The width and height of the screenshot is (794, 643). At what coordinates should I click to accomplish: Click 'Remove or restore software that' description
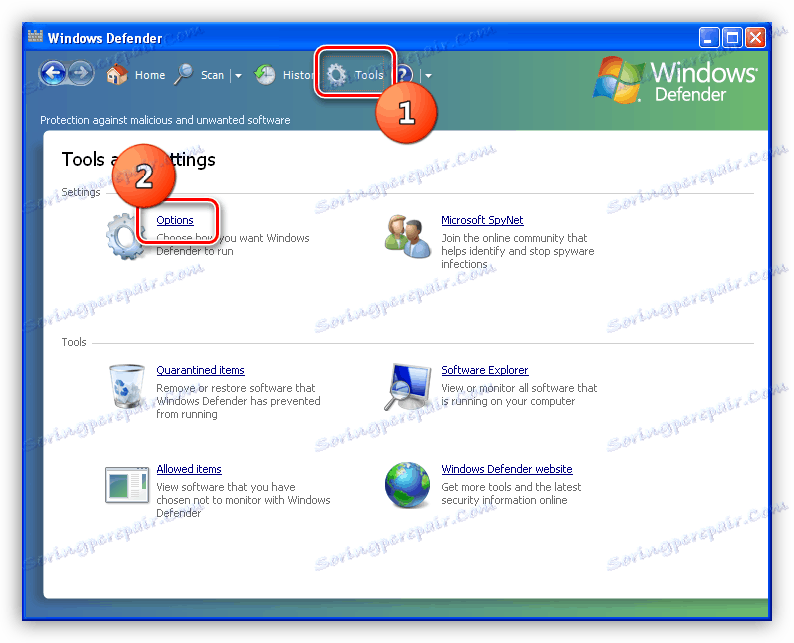click(x=235, y=388)
